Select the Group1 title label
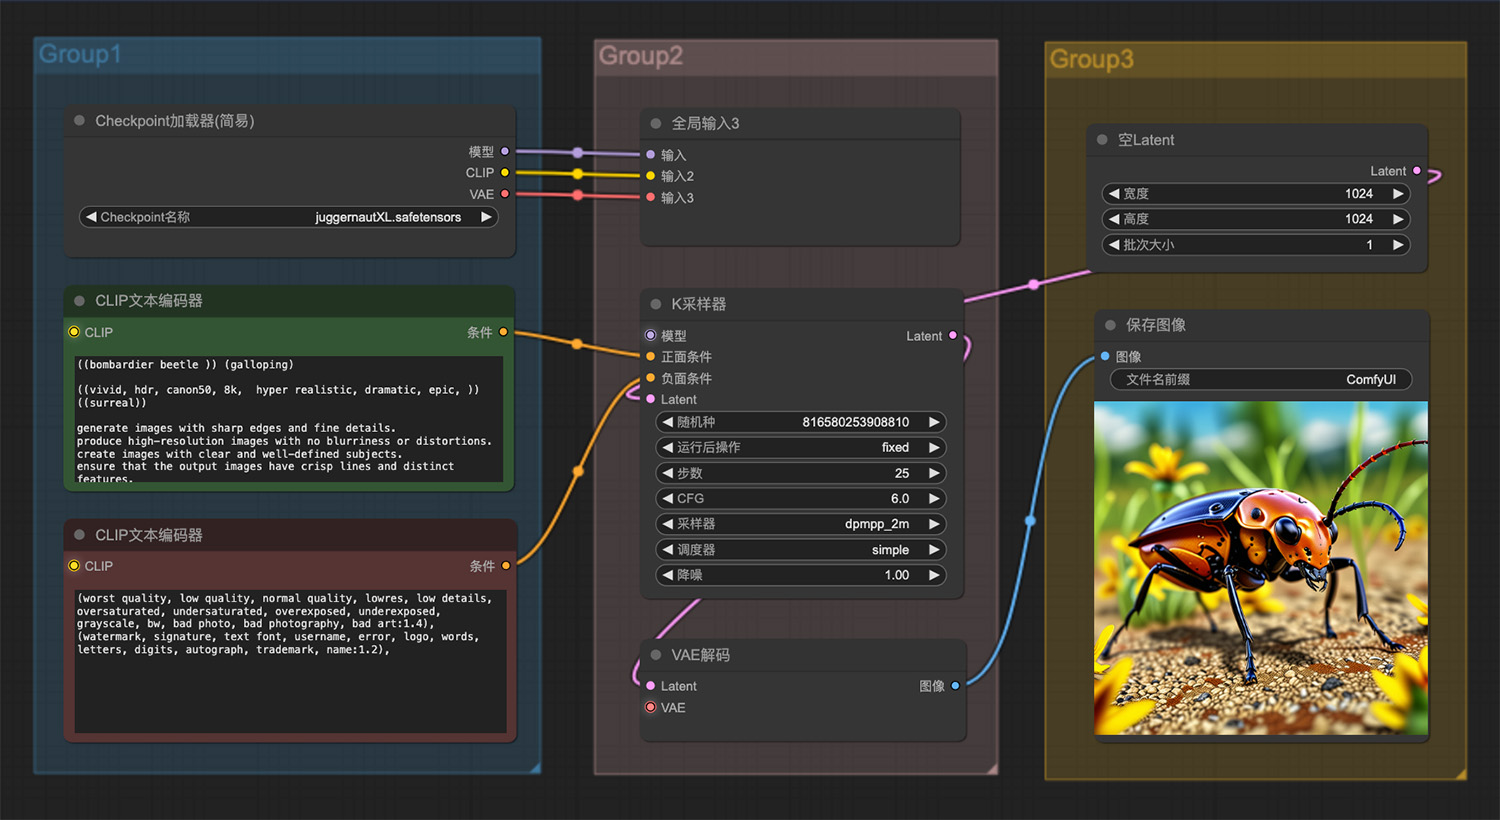Viewport: 1500px width, 820px height. 80,54
